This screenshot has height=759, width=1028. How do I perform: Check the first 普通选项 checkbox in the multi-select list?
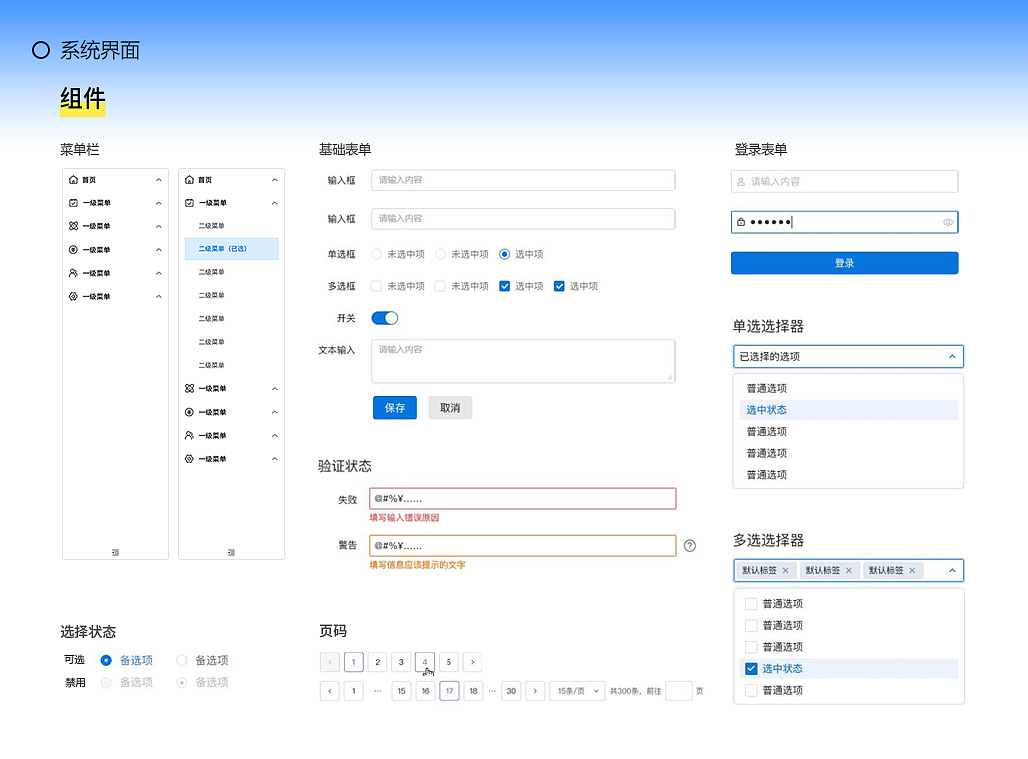(751, 604)
